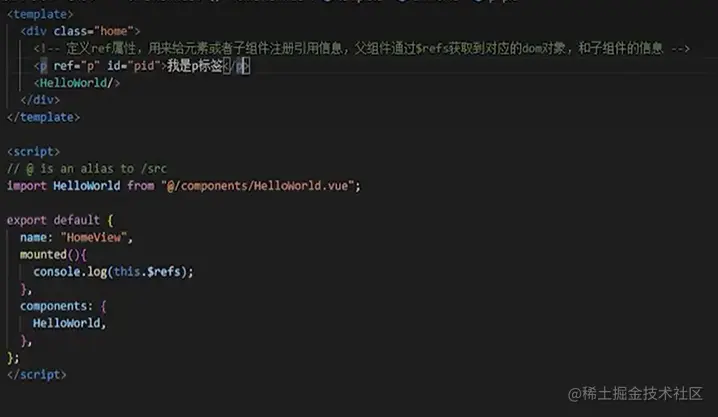Viewport: 718px width, 417px height.
Task: Click the components property key
Action: click(x=53, y=306)
